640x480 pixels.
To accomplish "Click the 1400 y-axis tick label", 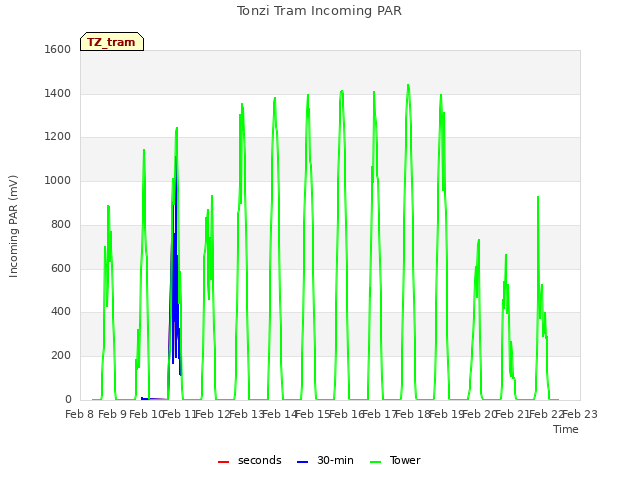I will point(58,93).
